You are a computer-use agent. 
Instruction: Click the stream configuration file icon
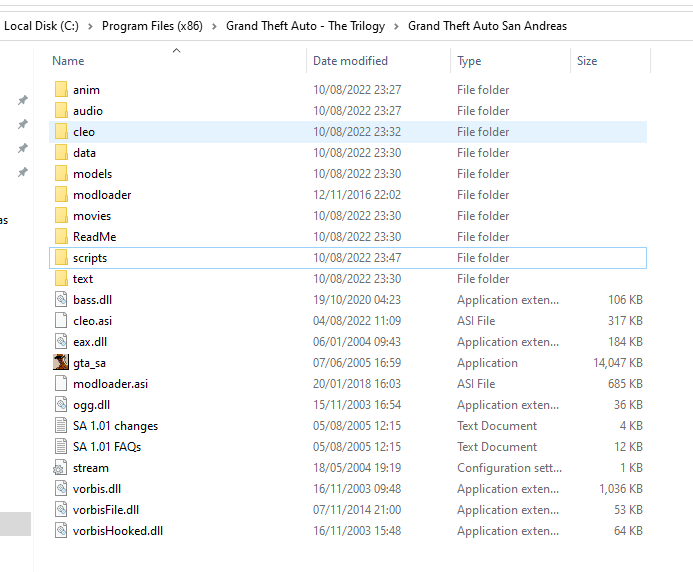tap(60, 468)
